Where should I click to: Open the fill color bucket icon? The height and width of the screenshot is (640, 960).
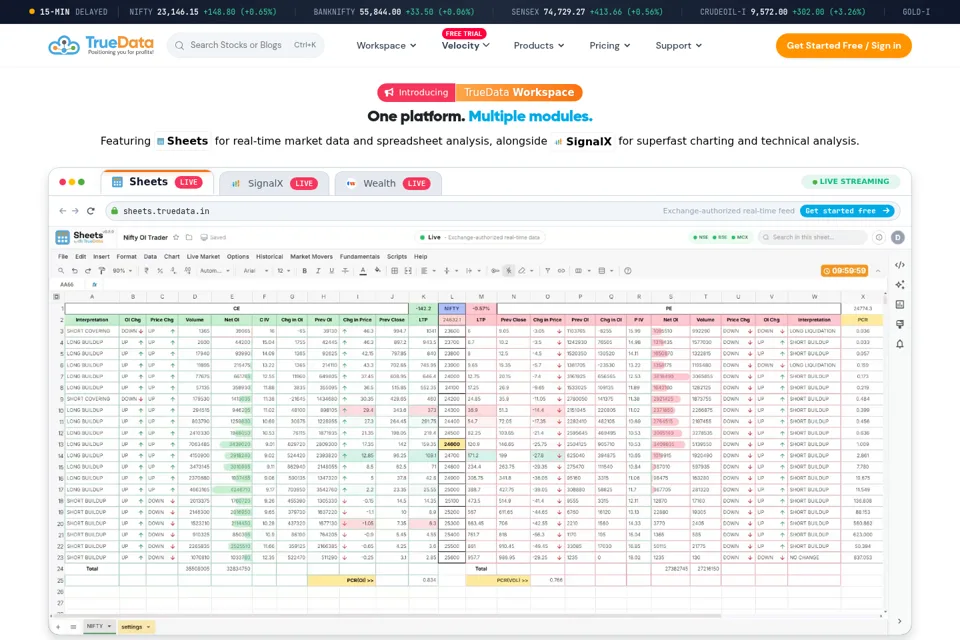pos(378,271)
